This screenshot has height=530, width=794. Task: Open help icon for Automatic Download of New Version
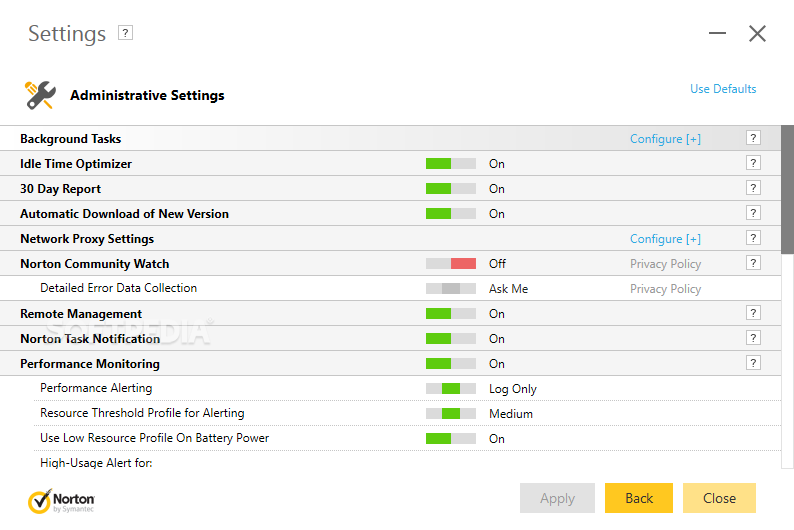pos(753,213)
